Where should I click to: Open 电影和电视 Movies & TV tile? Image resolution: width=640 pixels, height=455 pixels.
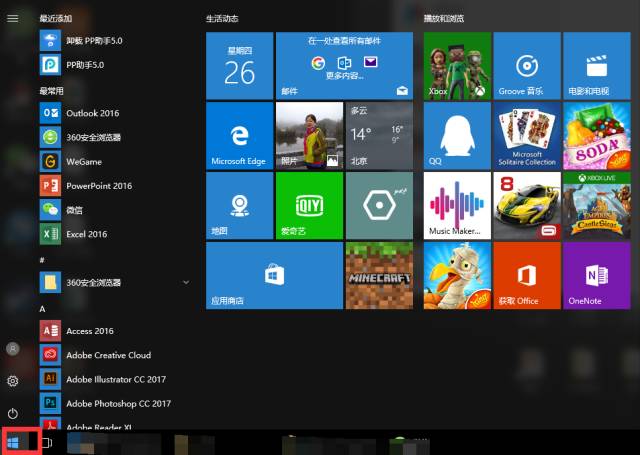[x=597, y=66]
